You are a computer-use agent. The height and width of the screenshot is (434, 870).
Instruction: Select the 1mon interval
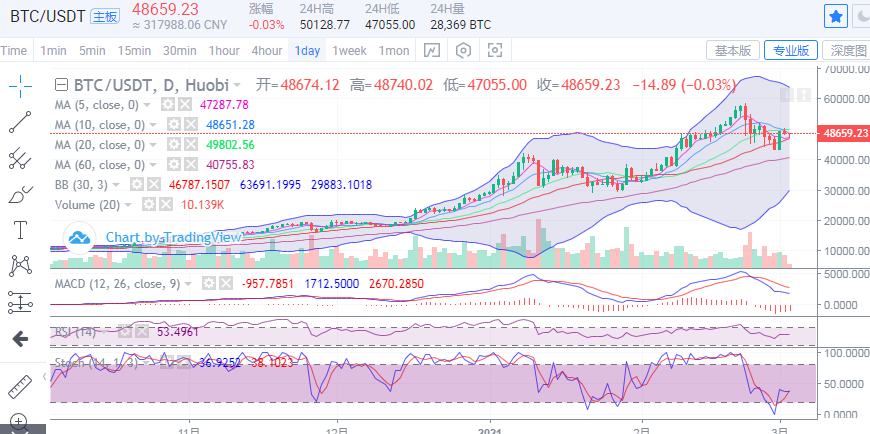coord(394,51)
